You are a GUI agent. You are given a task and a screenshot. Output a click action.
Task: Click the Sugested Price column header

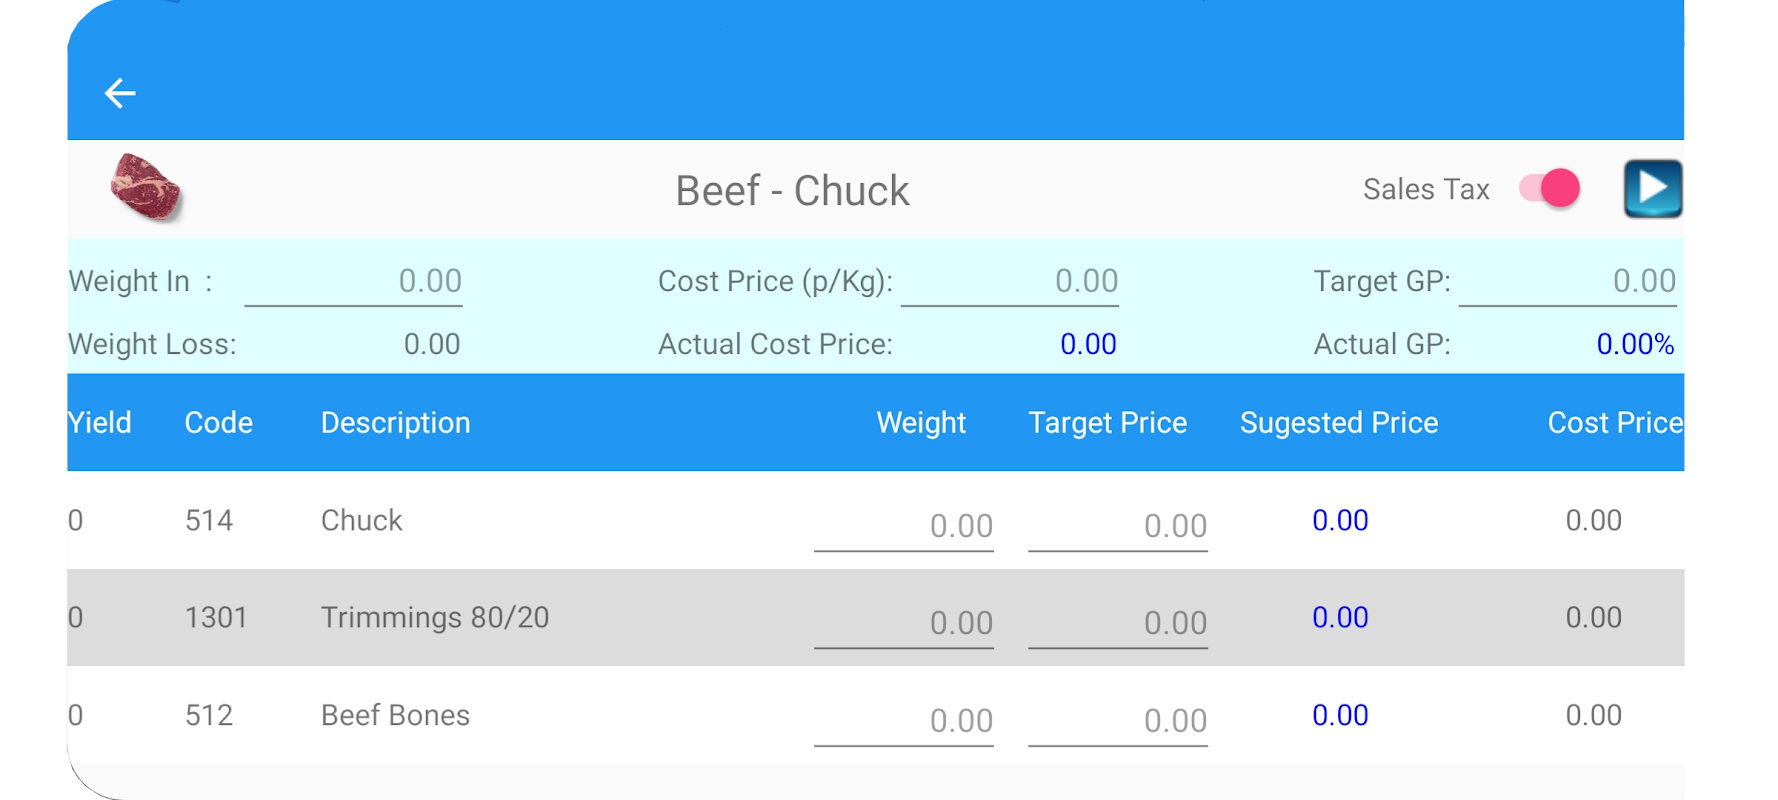click(1339, 423)
